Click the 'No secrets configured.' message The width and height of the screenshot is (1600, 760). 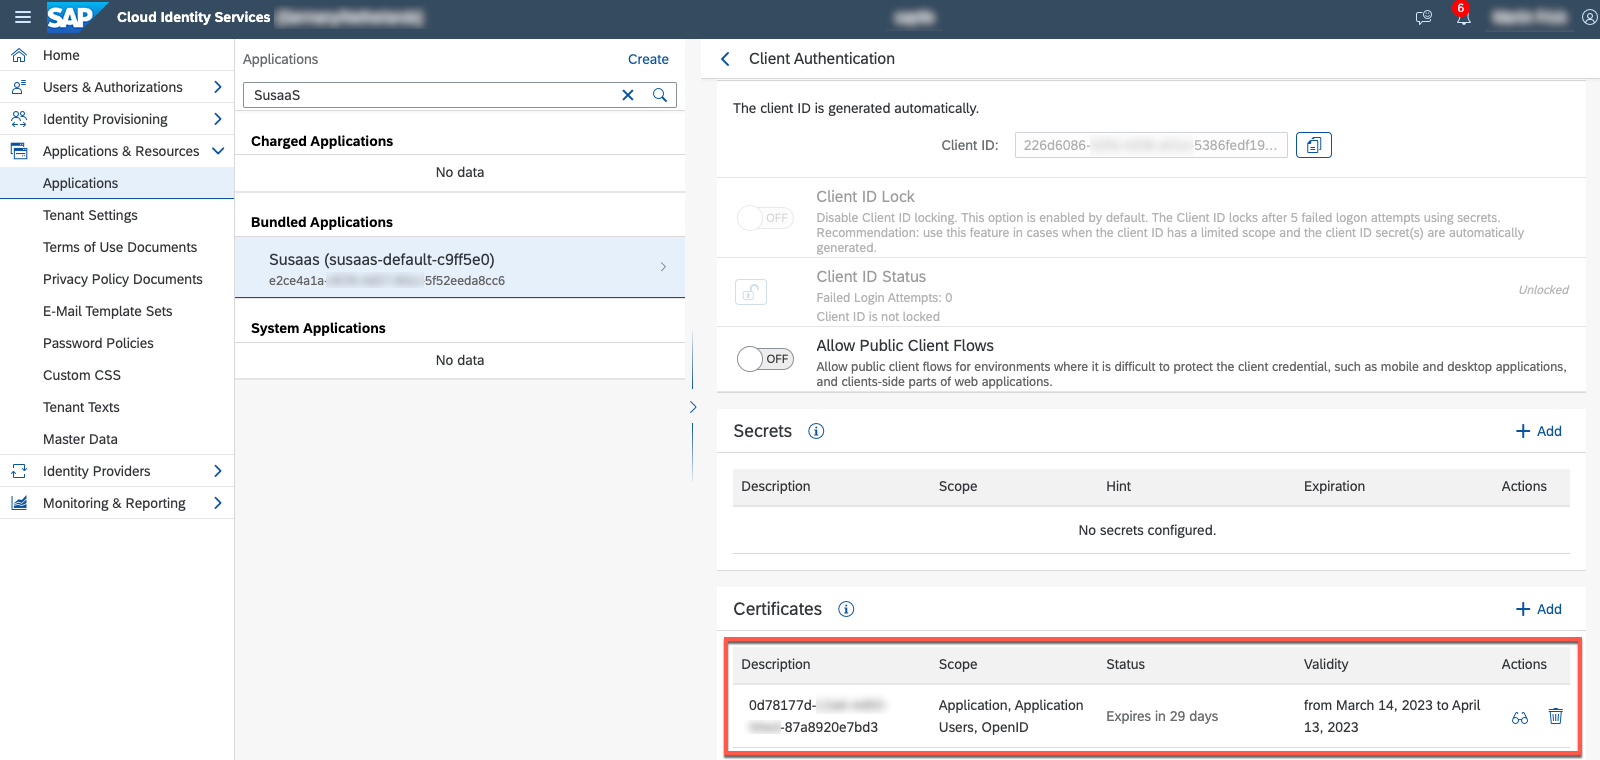coord(1147,530)
